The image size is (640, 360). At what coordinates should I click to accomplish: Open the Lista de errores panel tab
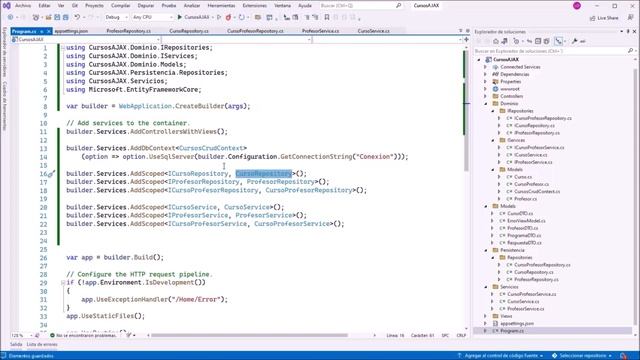point(42,344)
